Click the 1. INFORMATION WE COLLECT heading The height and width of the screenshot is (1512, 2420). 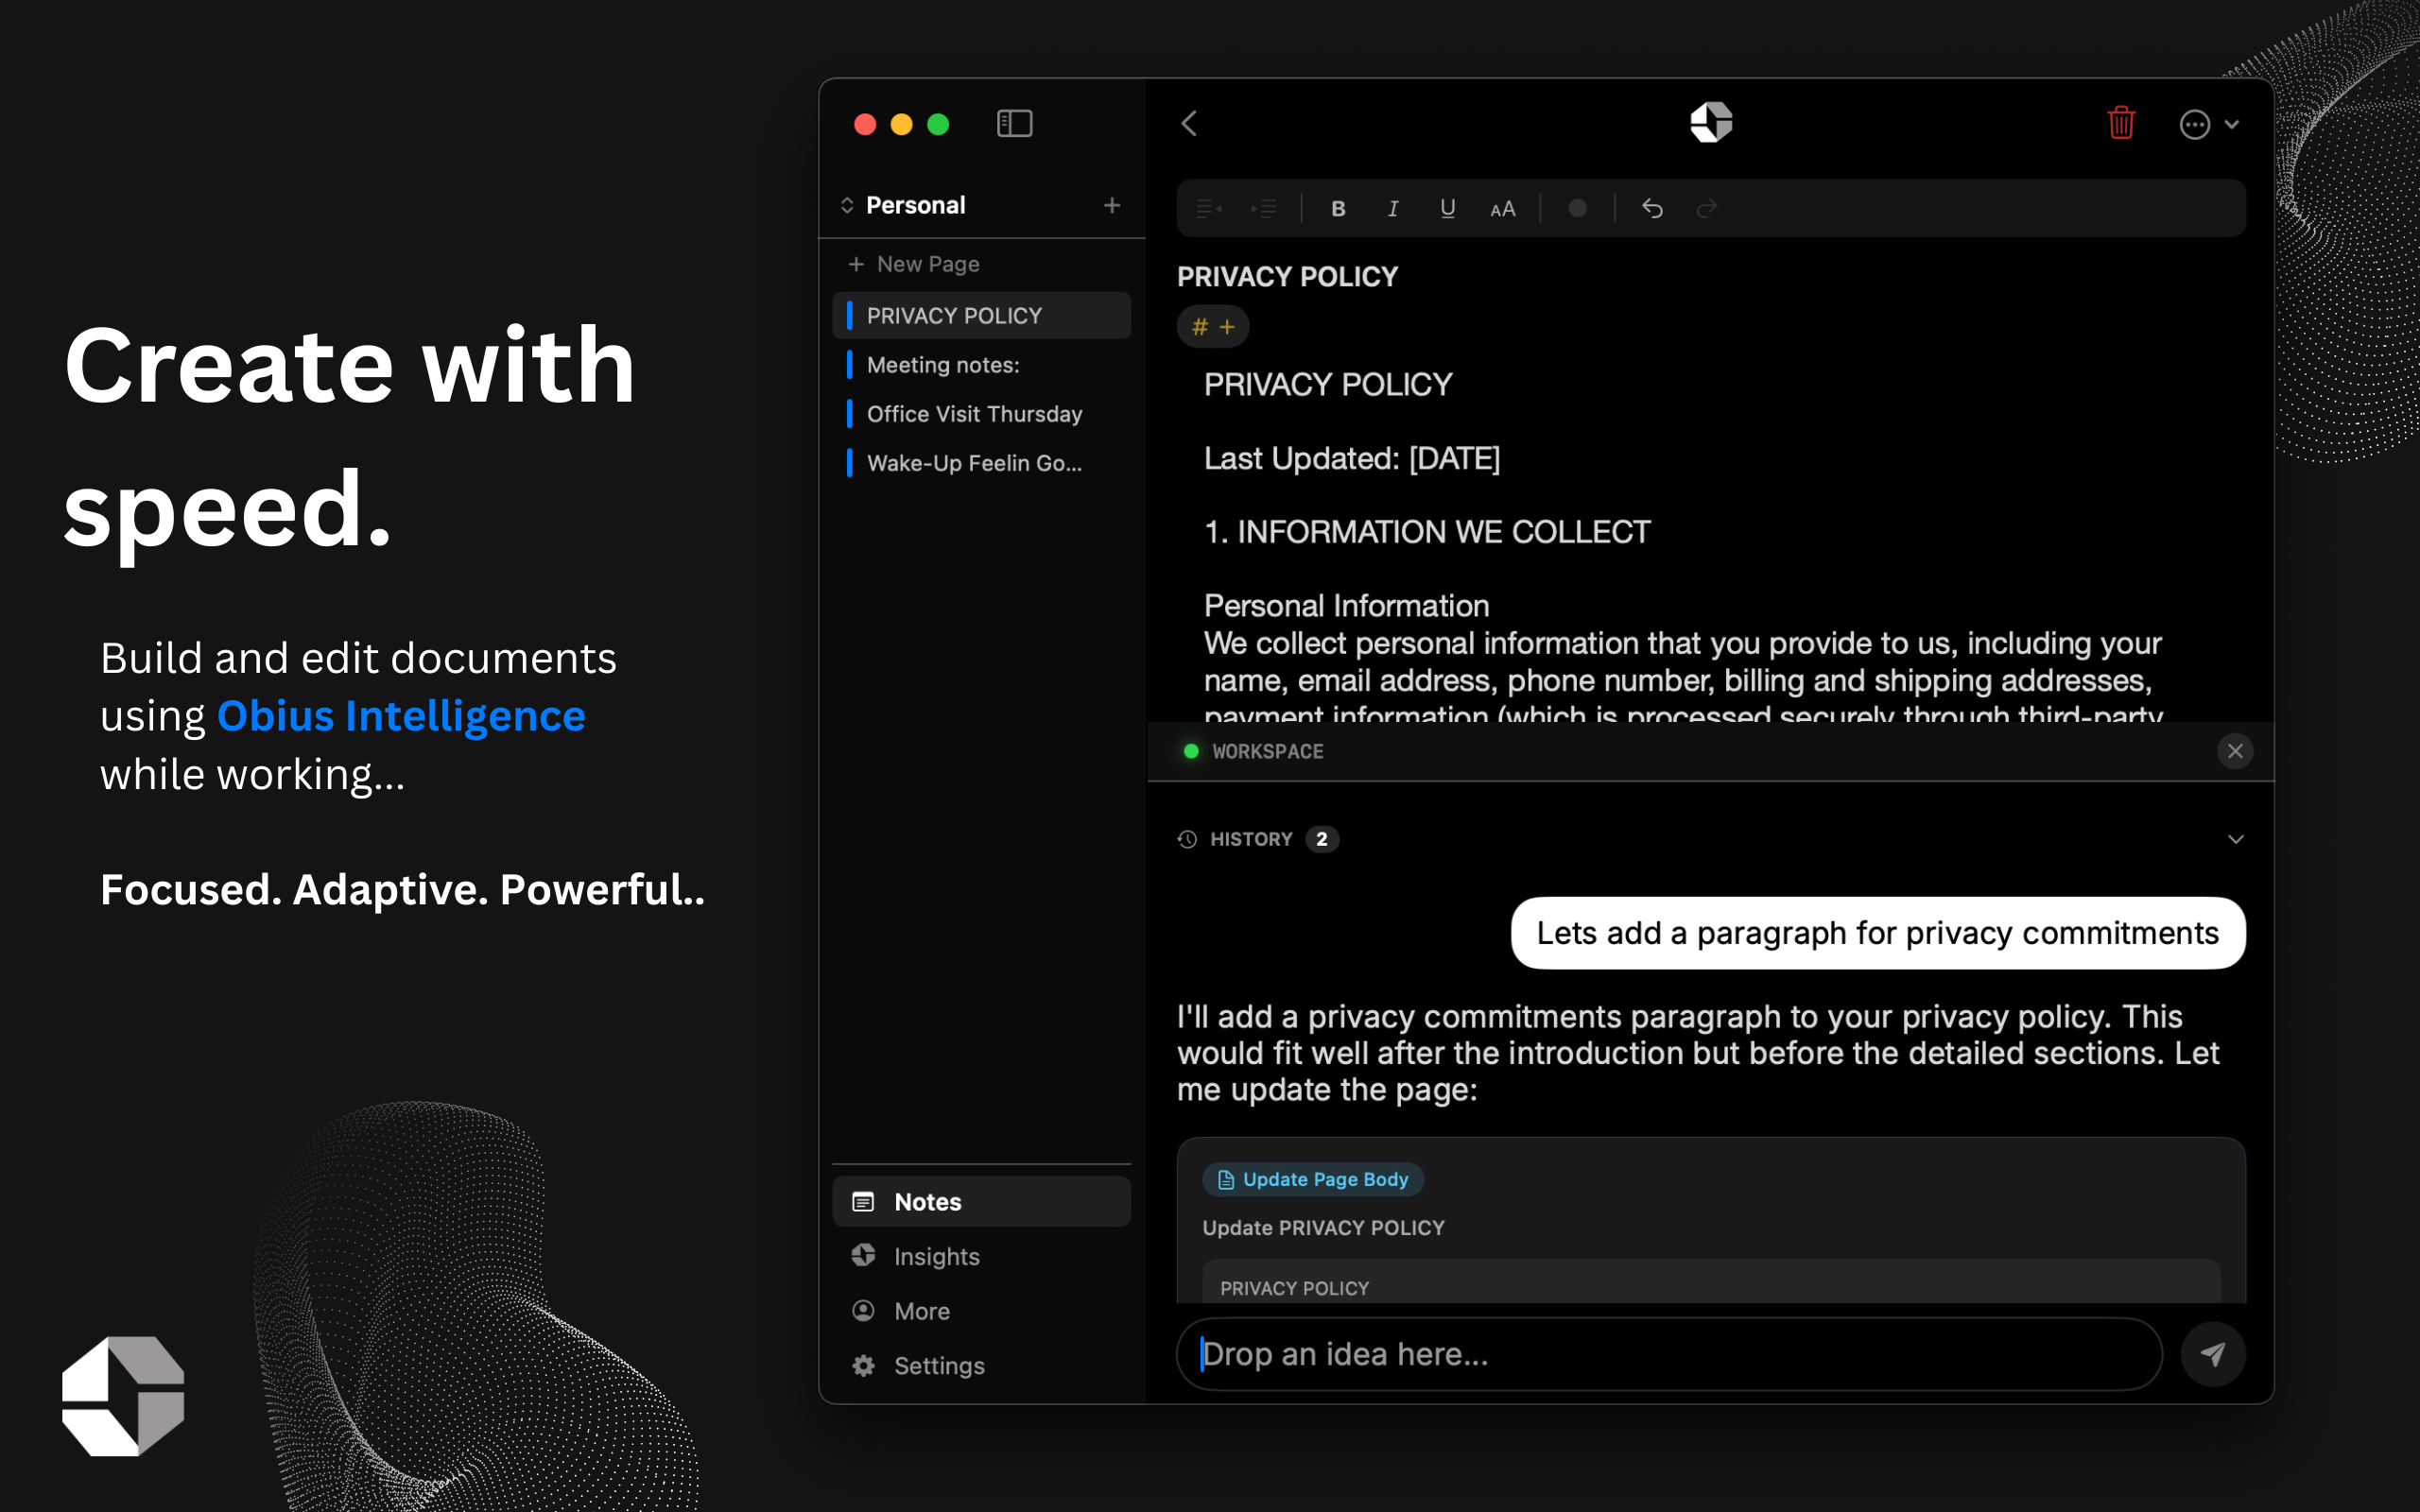click(1427, 532)
